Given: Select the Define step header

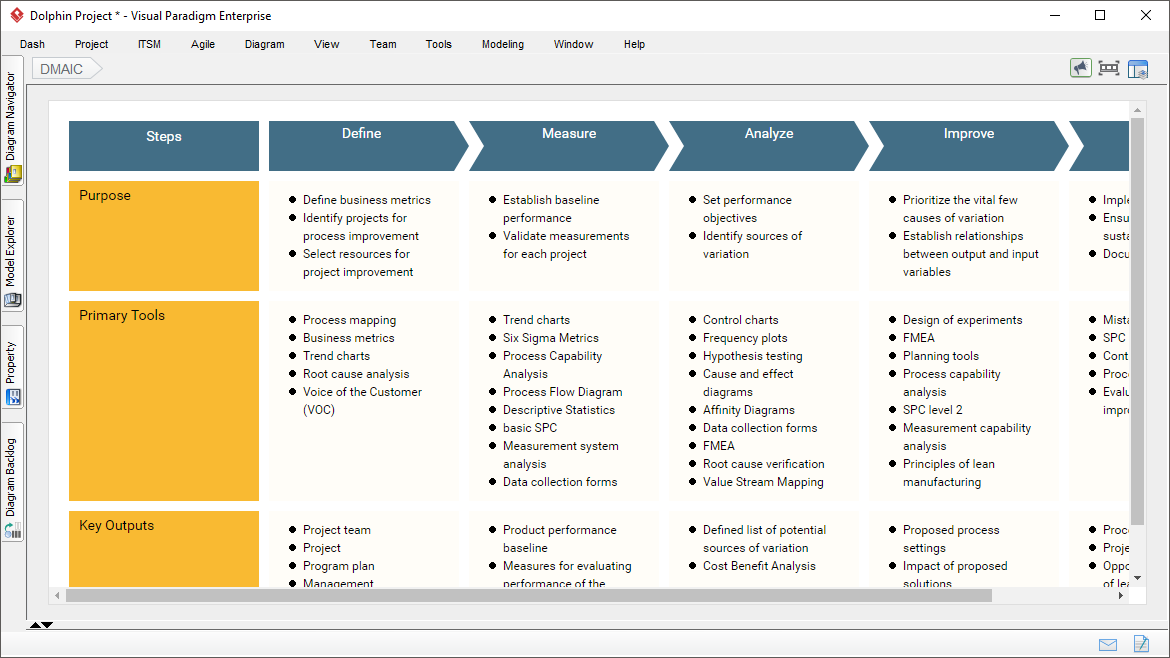Looking at the screenshot, I should [369, 146].
